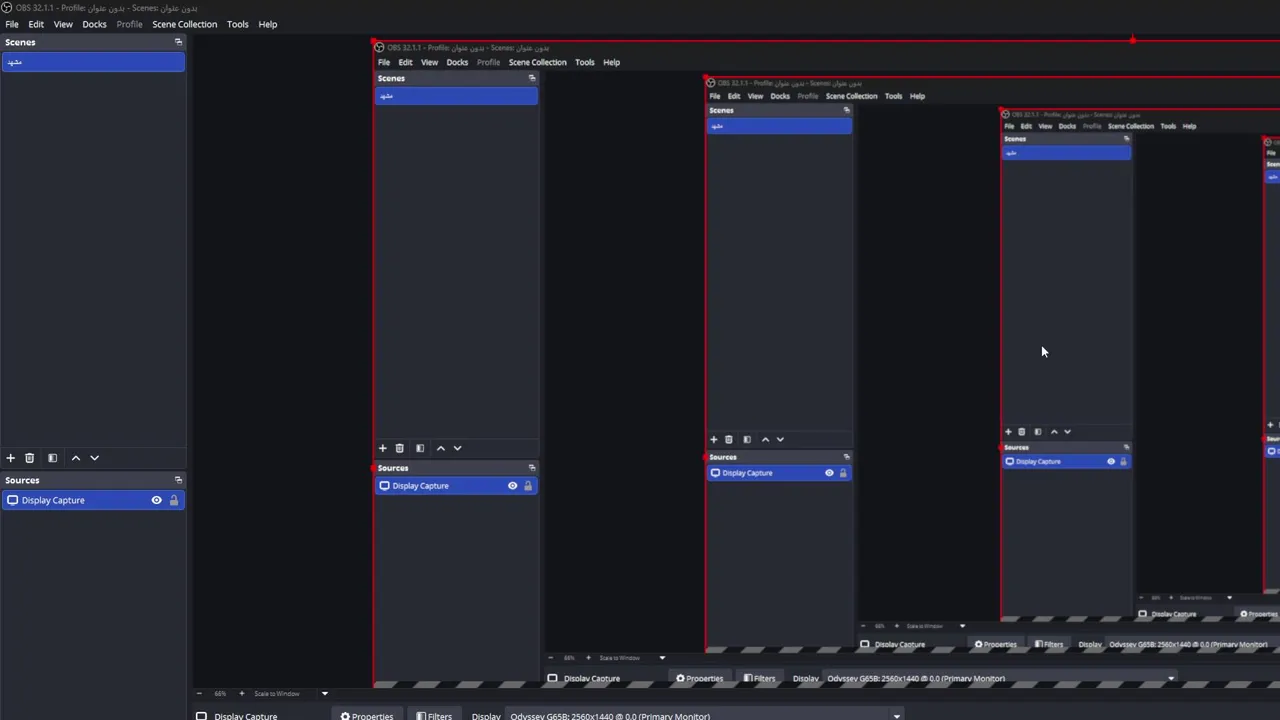This screenshot has width=1280, height=720.
Task: Zoom in main preview with plus icon
Action: pyautogui.click(x=241, y=693)
